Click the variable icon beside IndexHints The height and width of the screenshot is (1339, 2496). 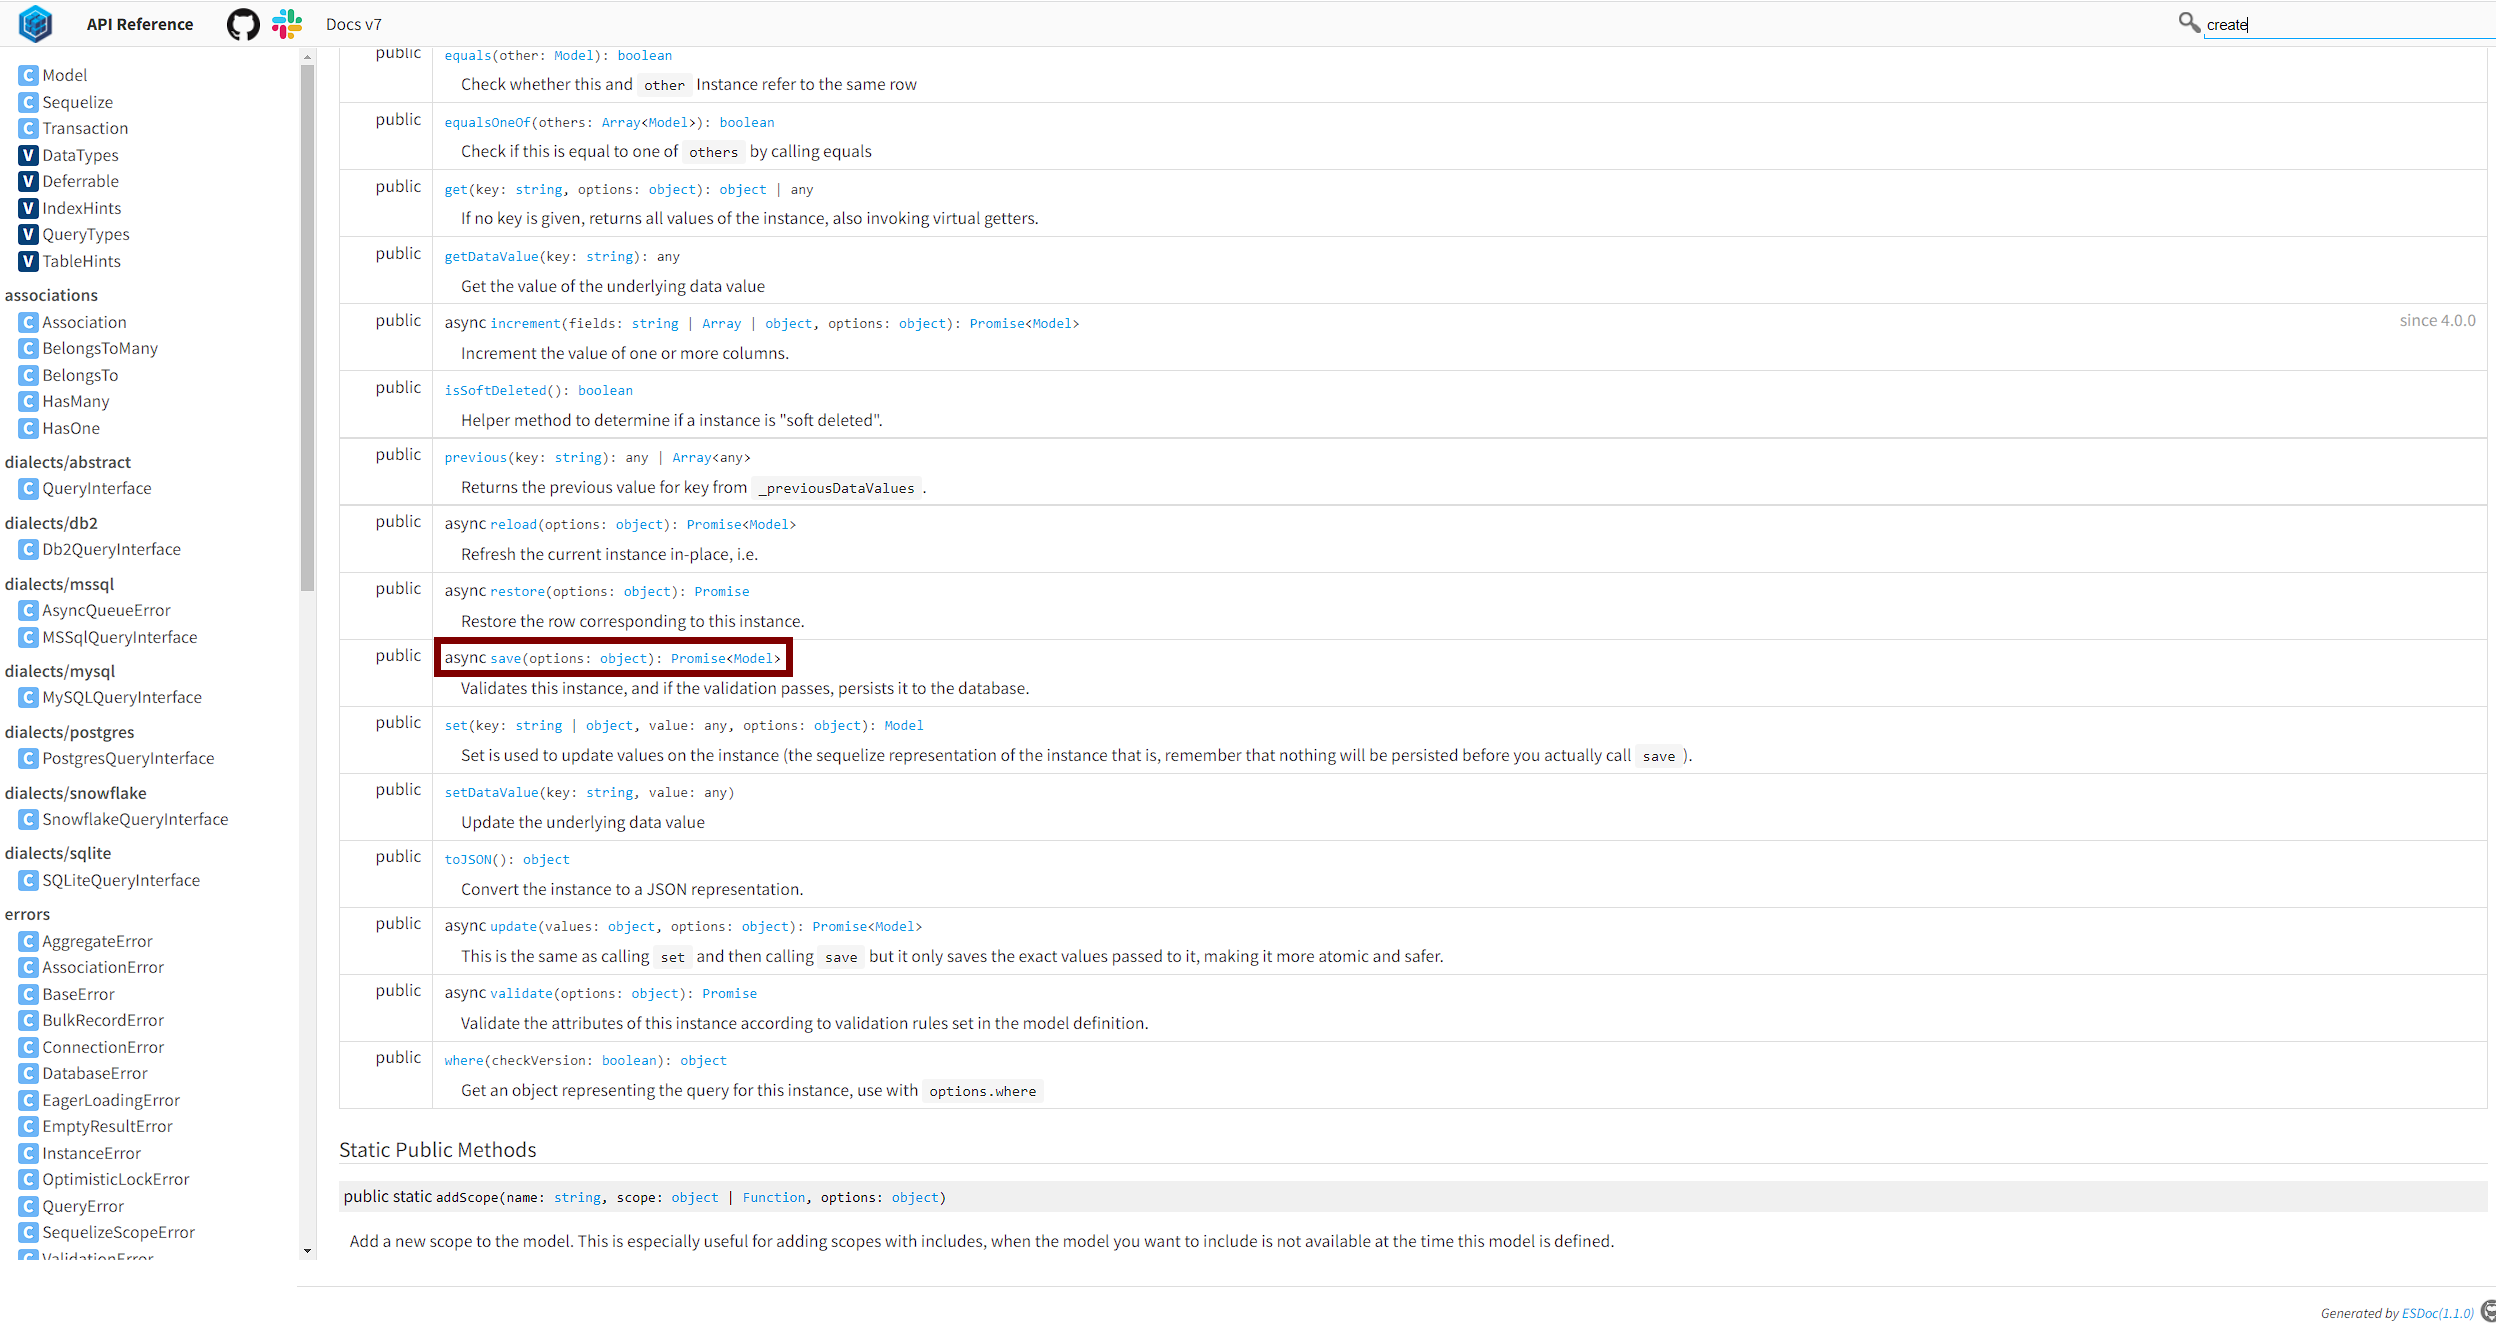point(29,208)
